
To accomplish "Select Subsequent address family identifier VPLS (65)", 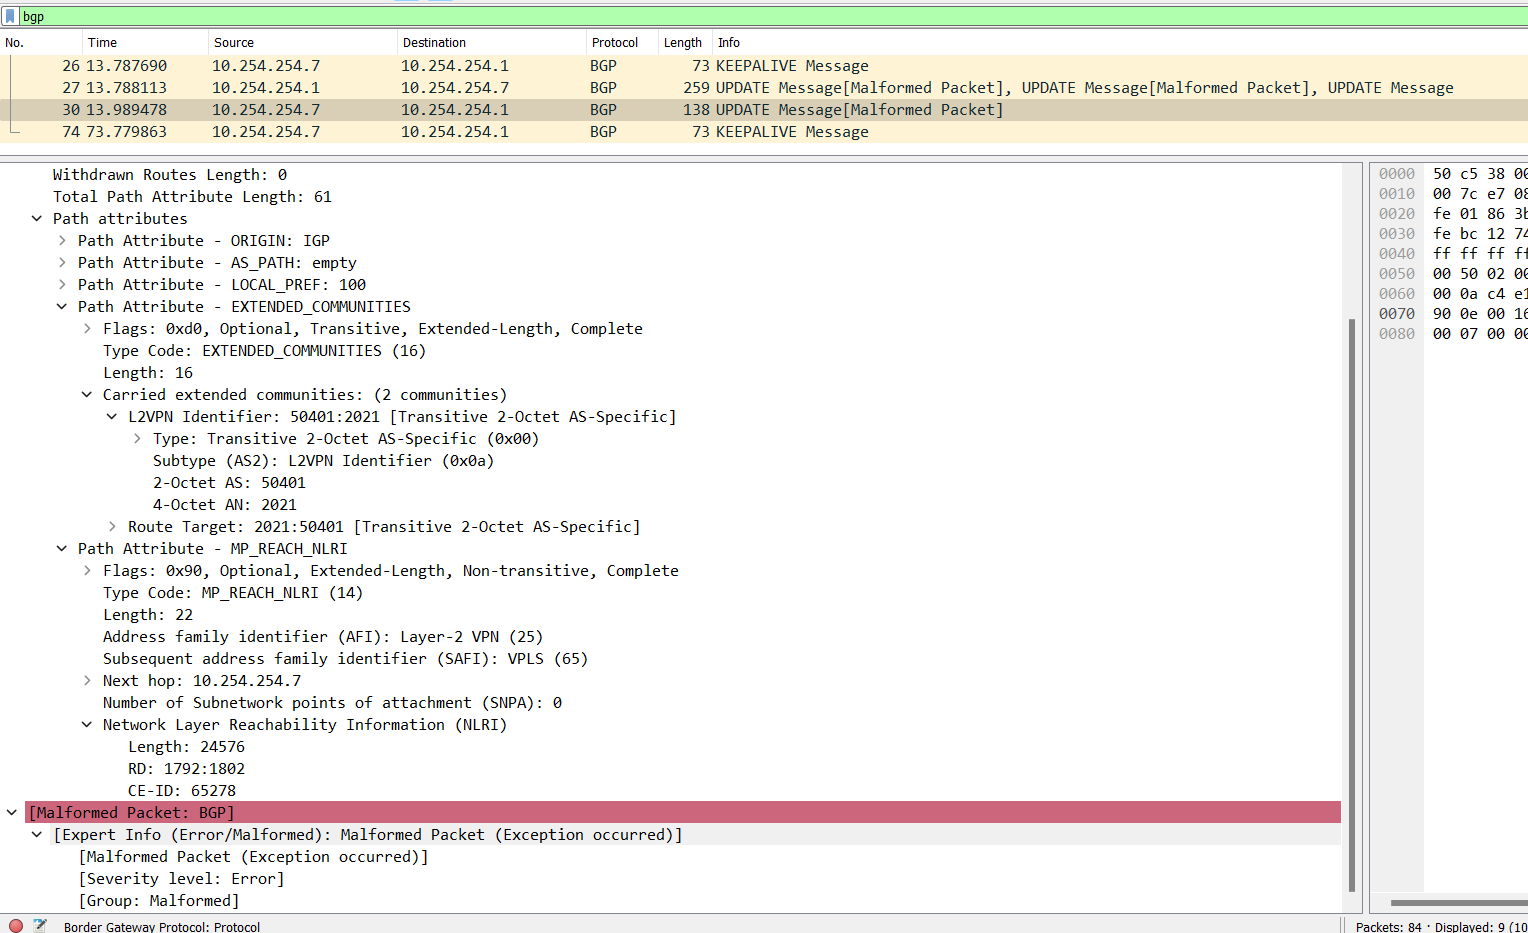I will (x=345, y=659).
